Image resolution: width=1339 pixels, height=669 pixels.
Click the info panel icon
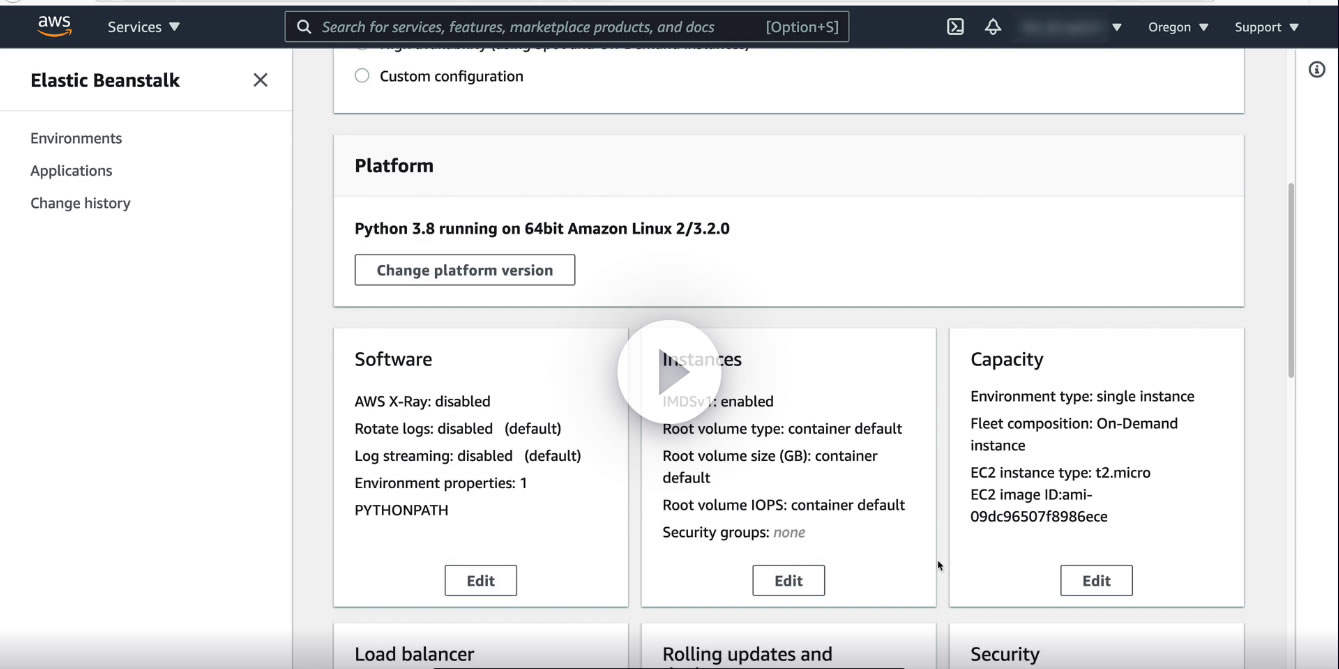(x=1317, y=69)
